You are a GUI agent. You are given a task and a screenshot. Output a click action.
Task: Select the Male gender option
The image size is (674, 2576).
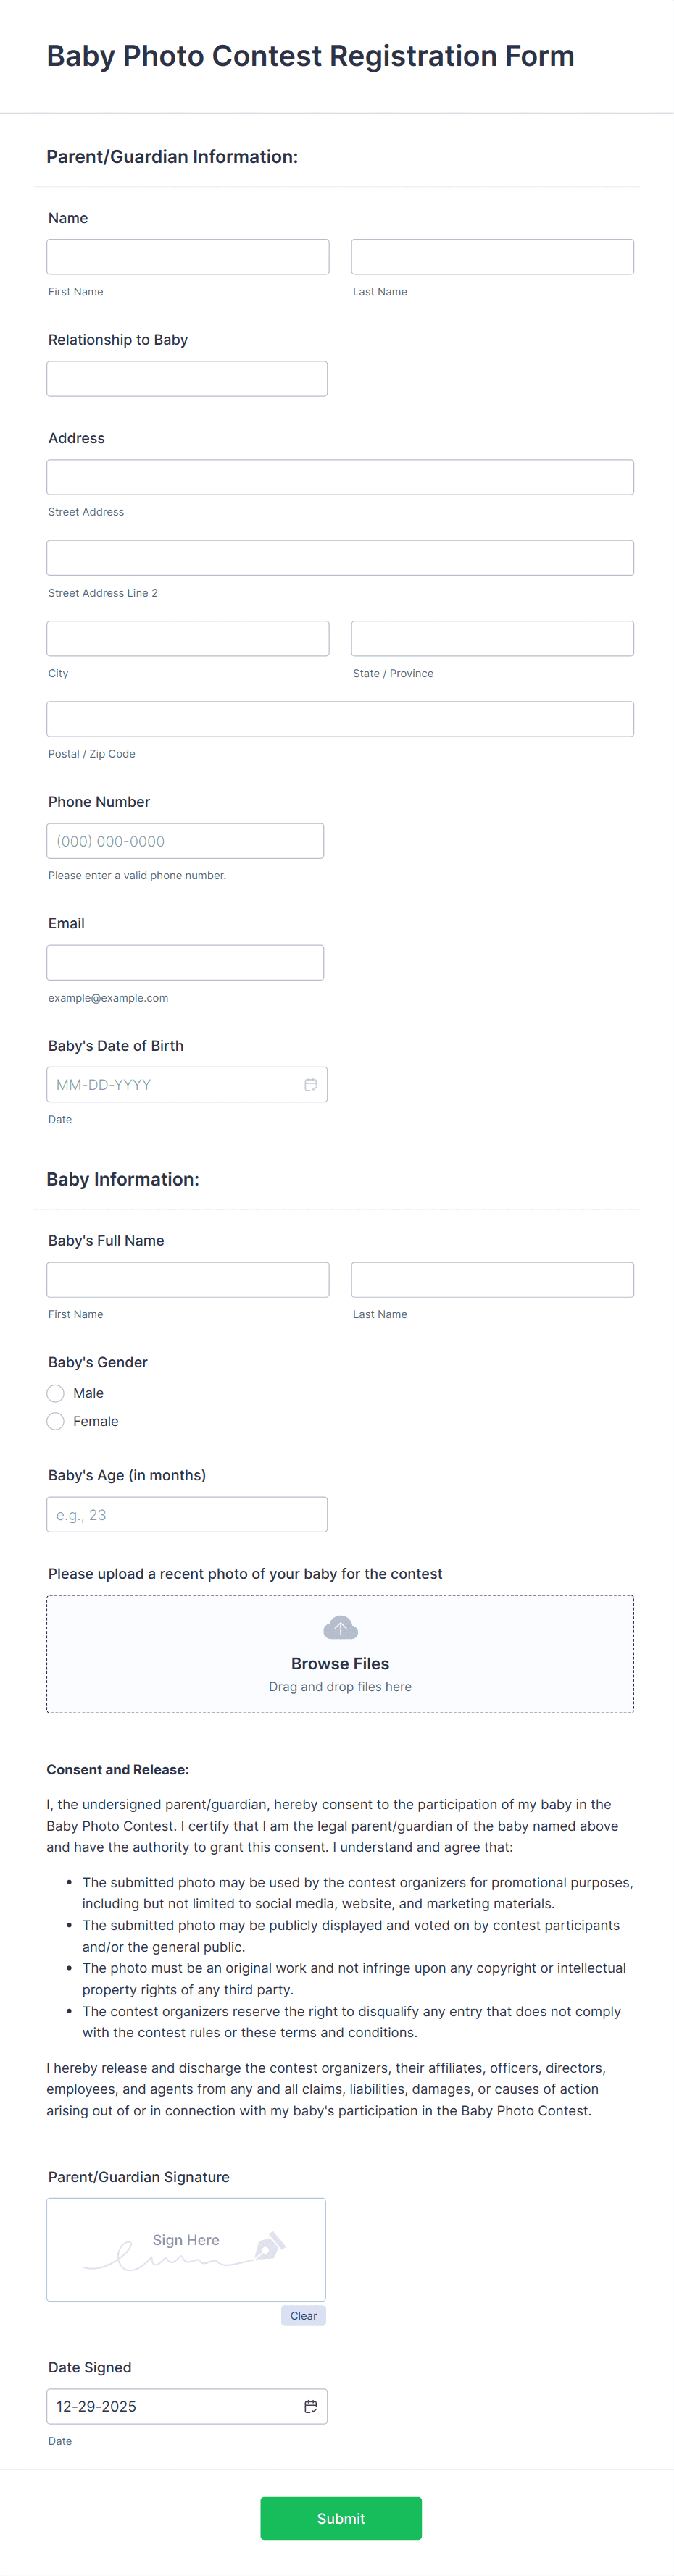click(55, 1393)
